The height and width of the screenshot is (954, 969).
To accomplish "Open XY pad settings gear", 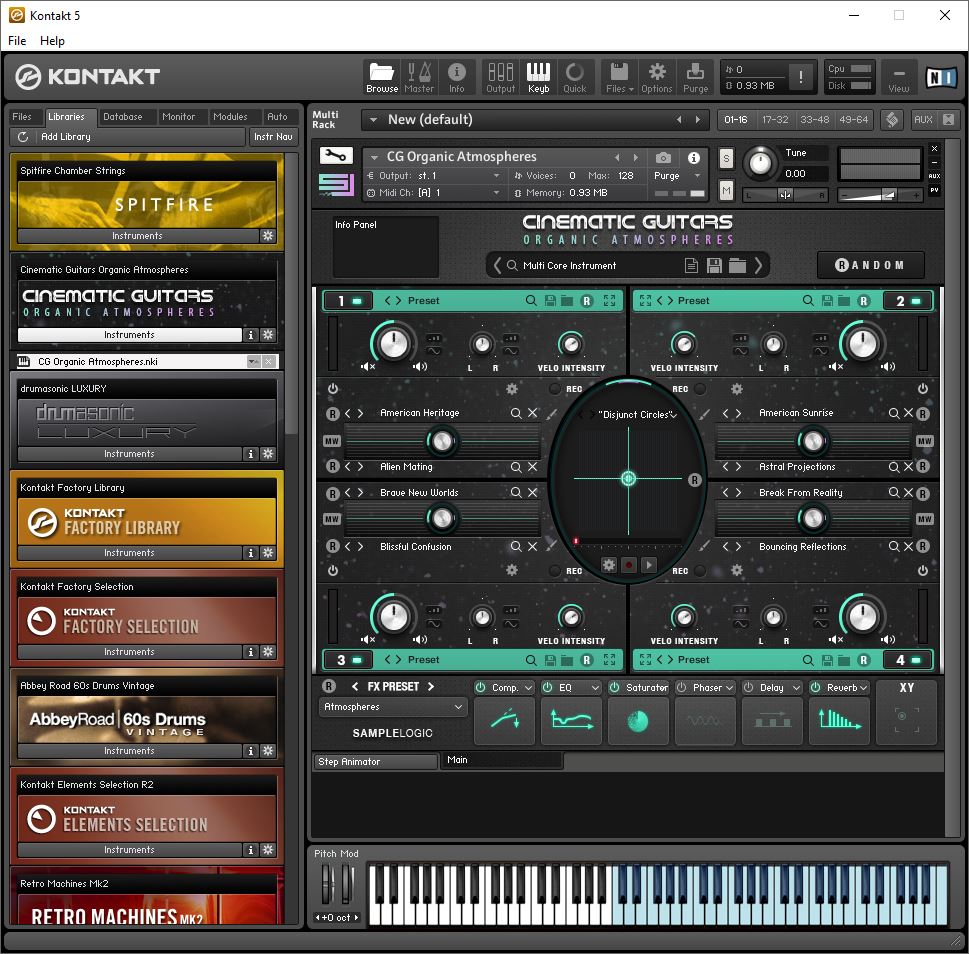I will [x=609, y=565].
